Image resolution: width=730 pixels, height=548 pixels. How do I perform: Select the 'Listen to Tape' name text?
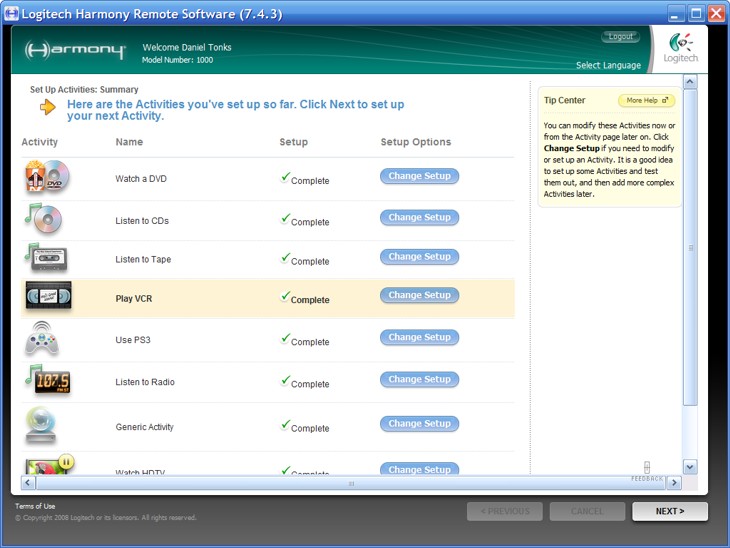pyautogui.click(x=143, y=259)
